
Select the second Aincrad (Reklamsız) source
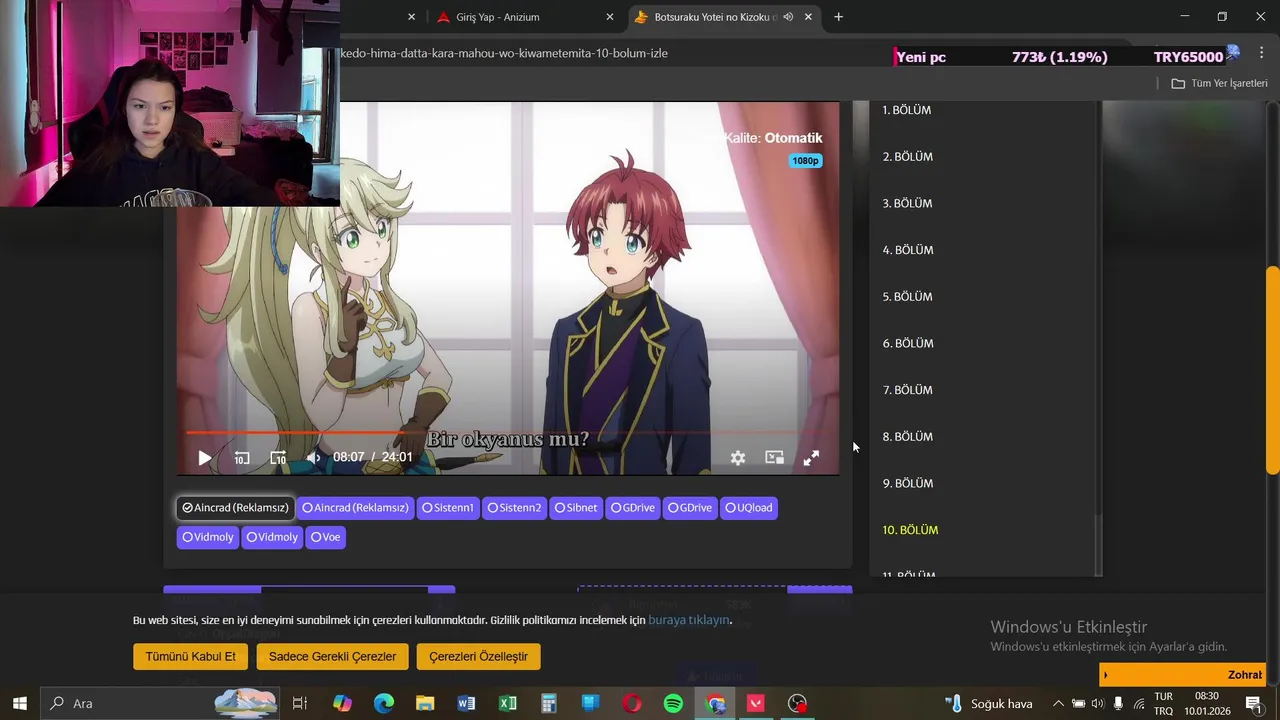tap(355, 508)
